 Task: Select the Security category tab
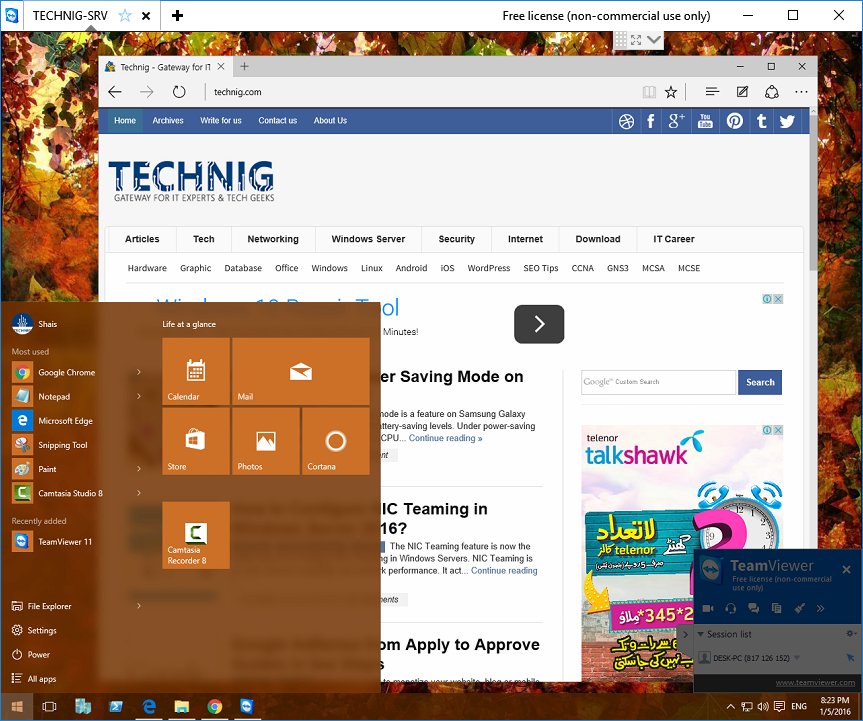coord(456,239)
